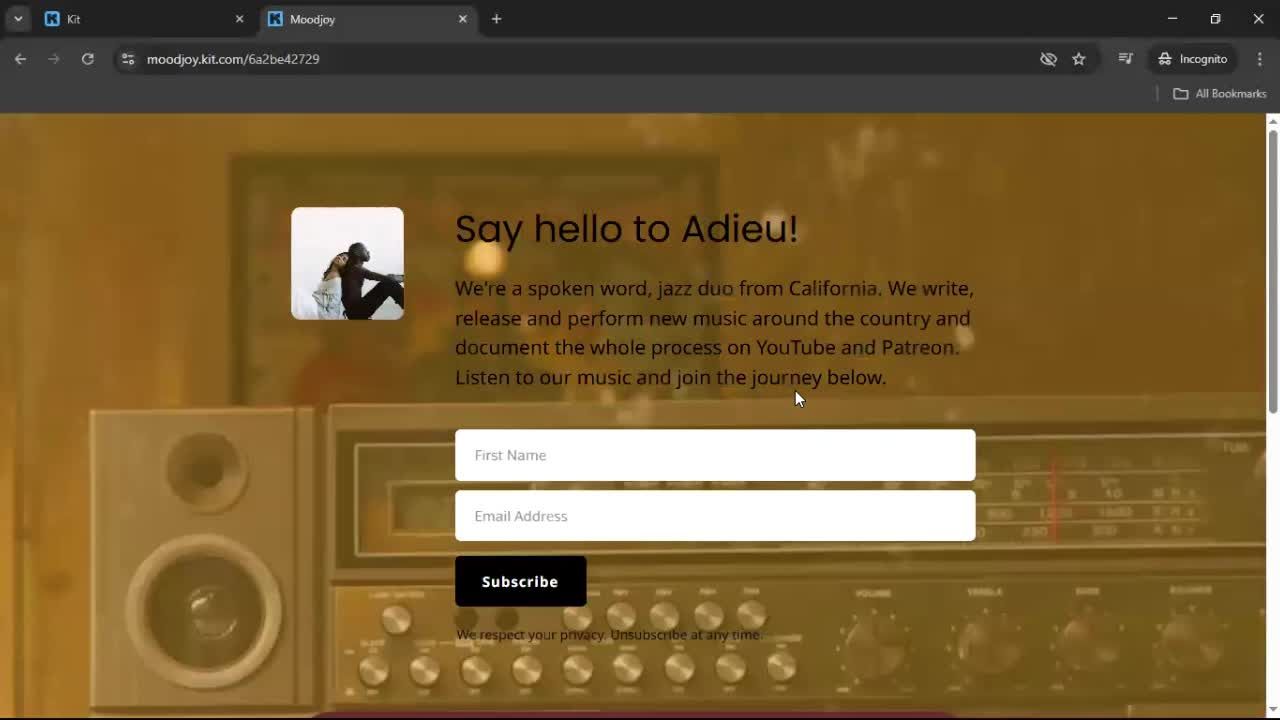This screenshot has width=1280, height=720.
Task: Open the site information icon in the address bar
Action: 129,59
